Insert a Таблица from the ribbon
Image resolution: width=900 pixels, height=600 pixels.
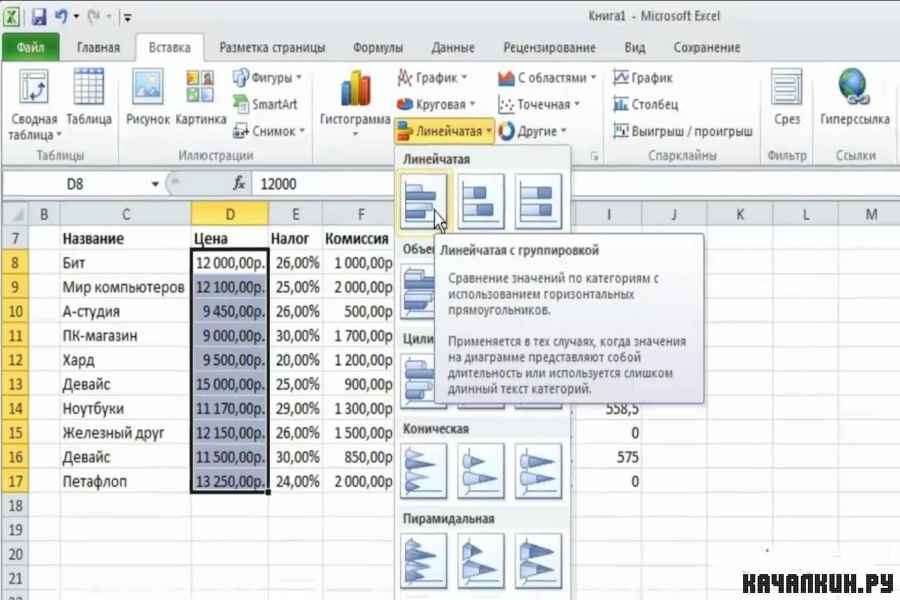pyautogui.click(x=88, y=98)
